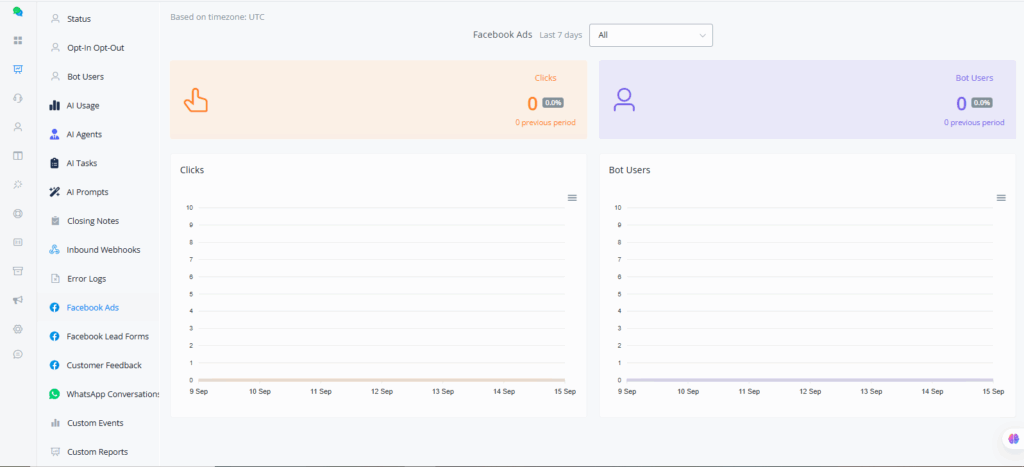
Task: Open the search magnifier icon in the rail
Action: pyautogui.click(x=17, y=185)
